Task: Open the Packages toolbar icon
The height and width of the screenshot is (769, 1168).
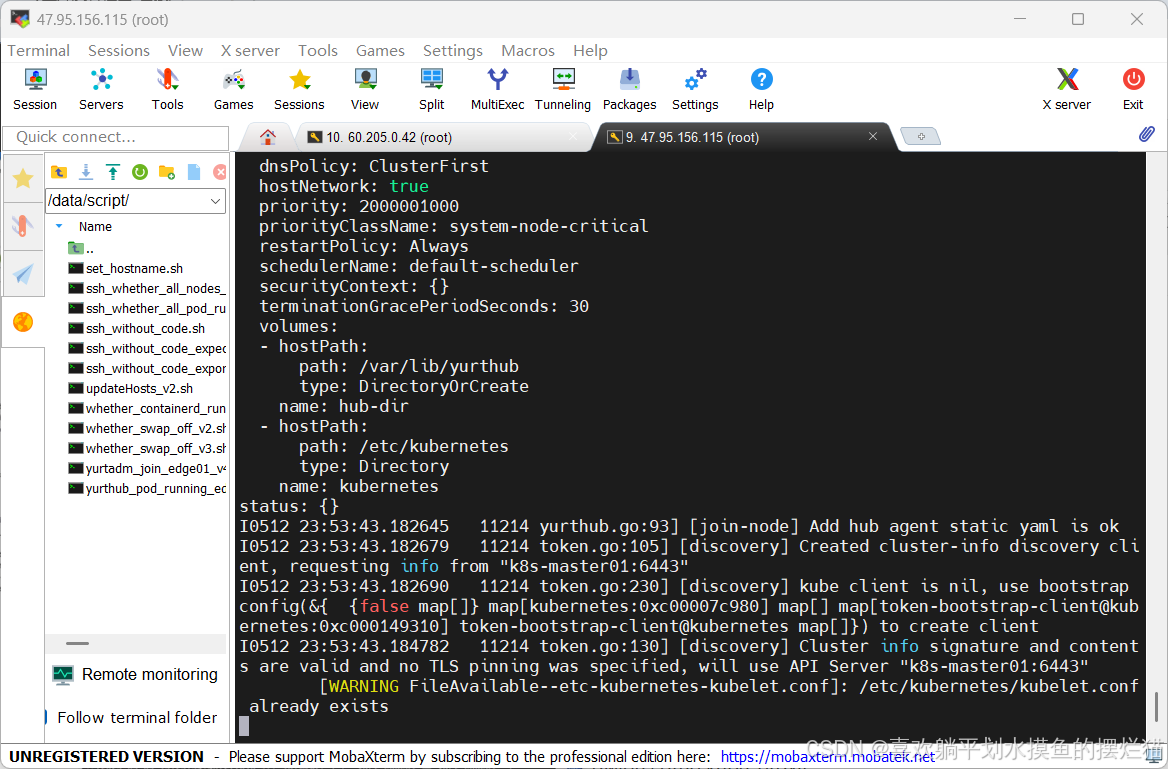Action: coord(629,89)
